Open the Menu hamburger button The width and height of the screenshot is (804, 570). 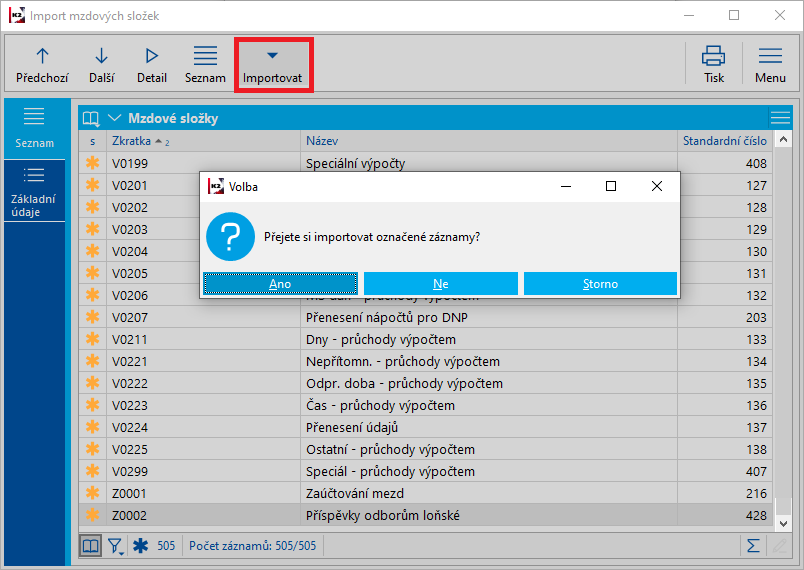click(770, 65)
